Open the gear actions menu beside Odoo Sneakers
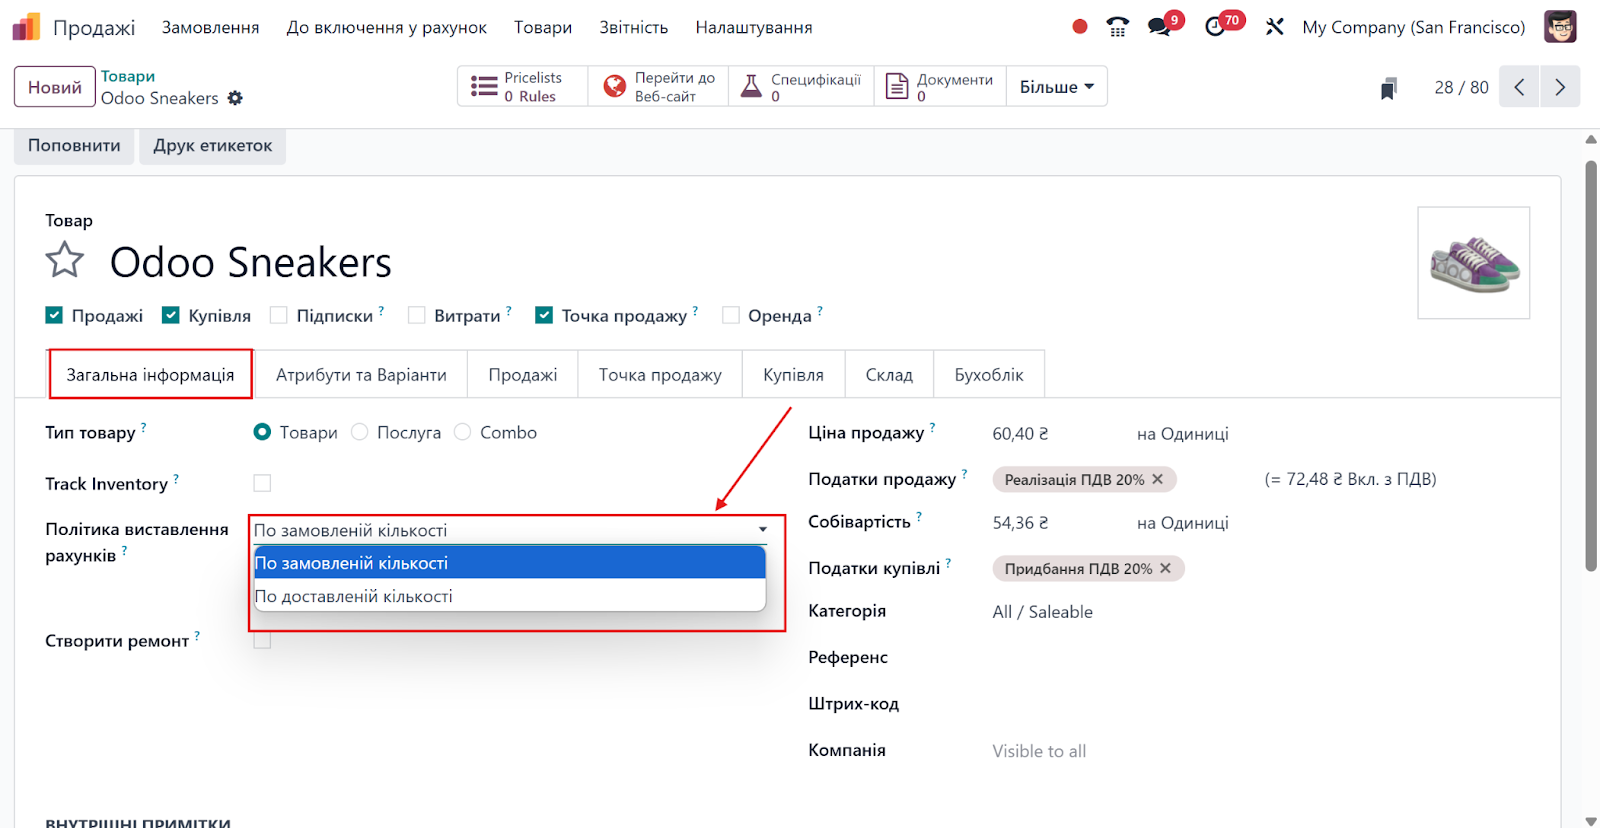1600x828 pixels. 235,98
